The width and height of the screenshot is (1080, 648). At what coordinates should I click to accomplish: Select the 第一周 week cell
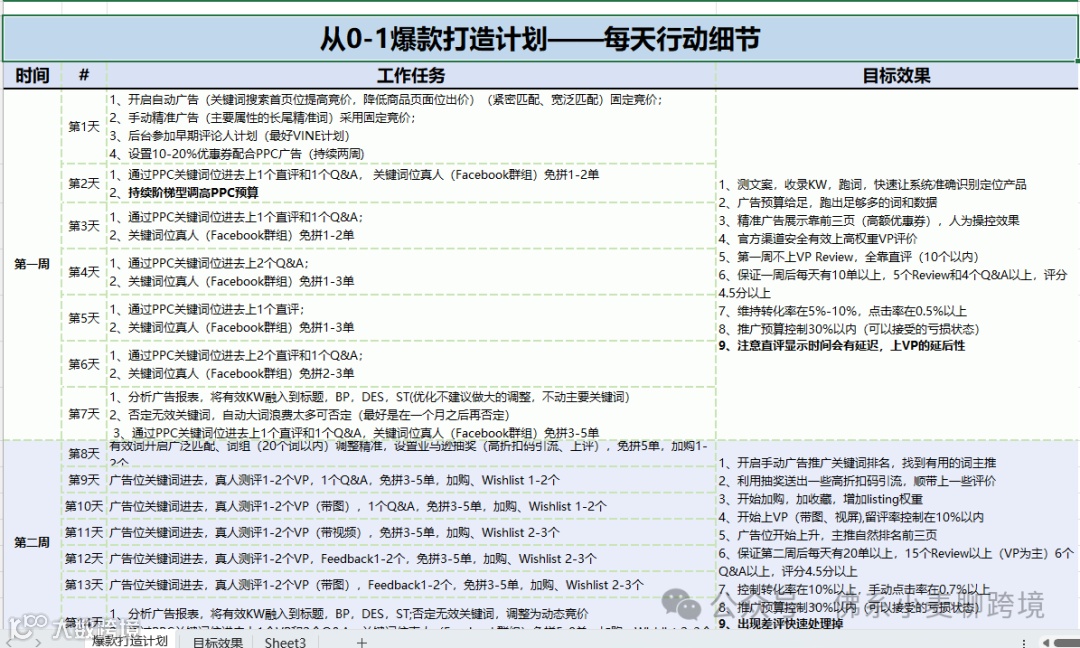click(32, 264)
